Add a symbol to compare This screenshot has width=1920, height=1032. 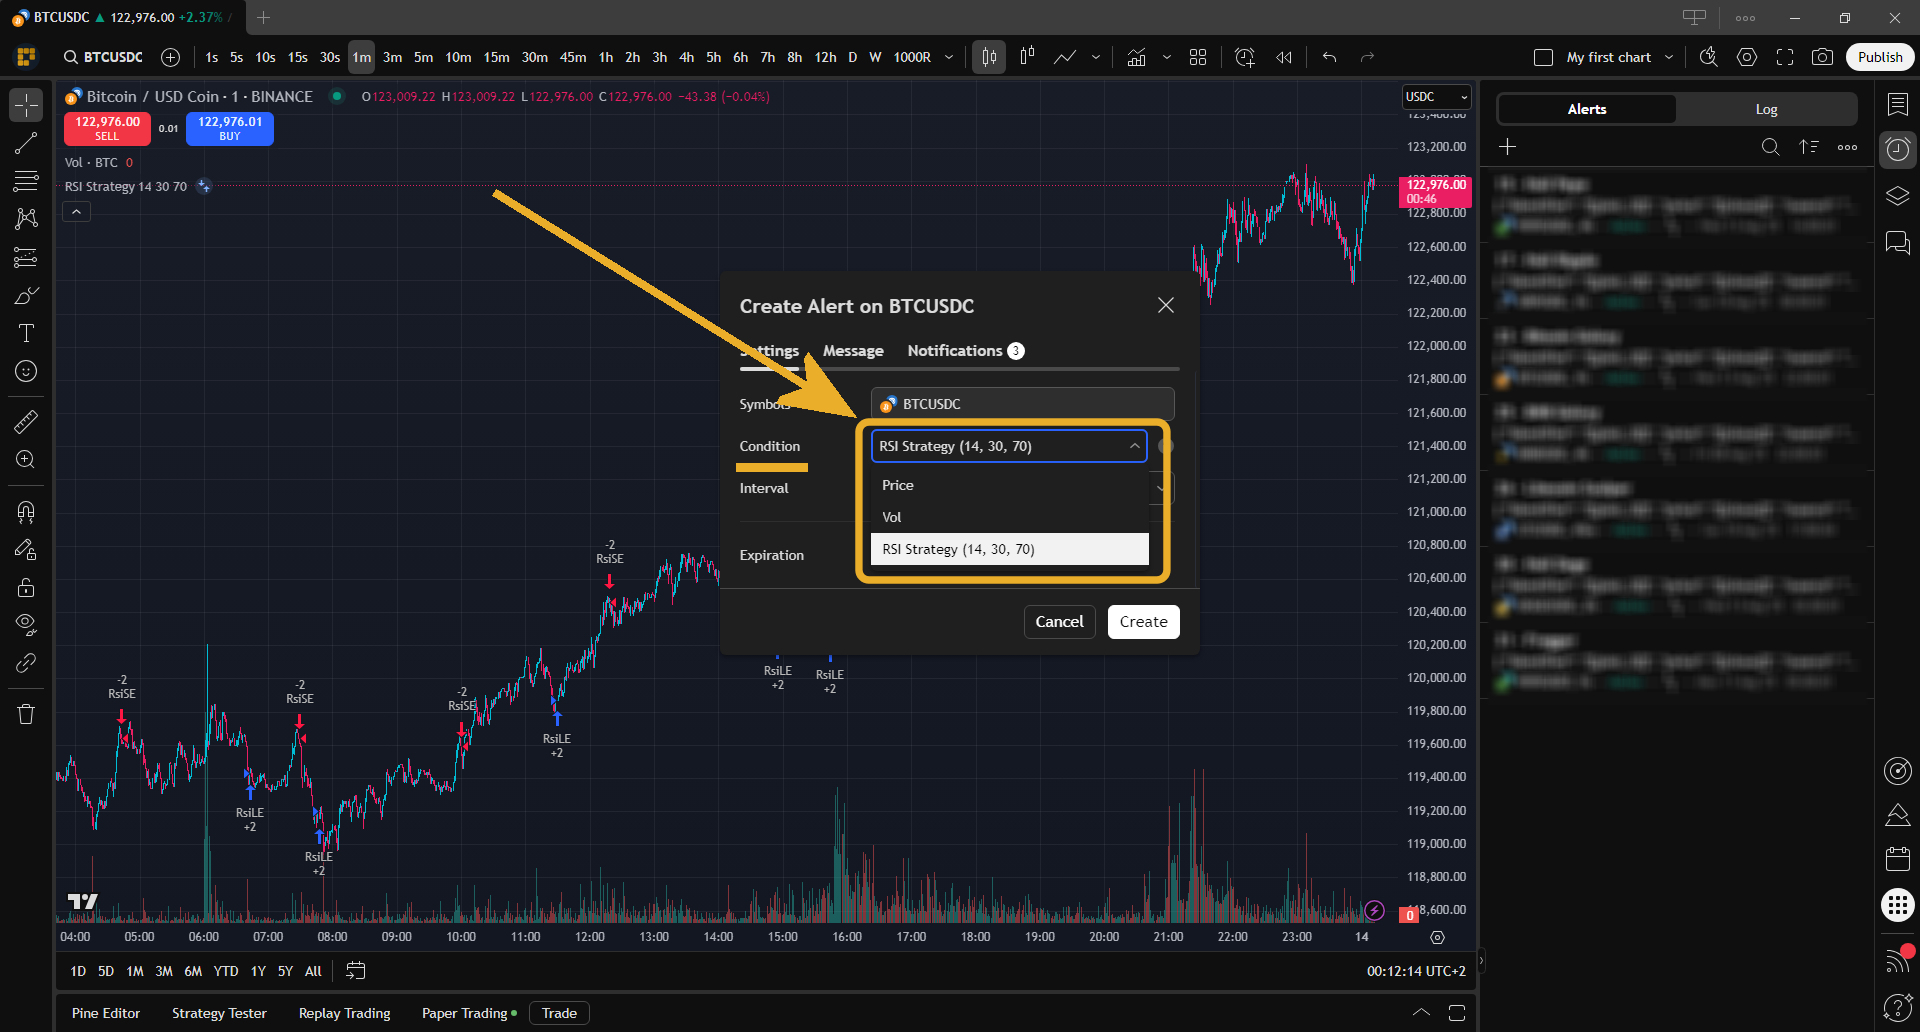click(171, 57)
